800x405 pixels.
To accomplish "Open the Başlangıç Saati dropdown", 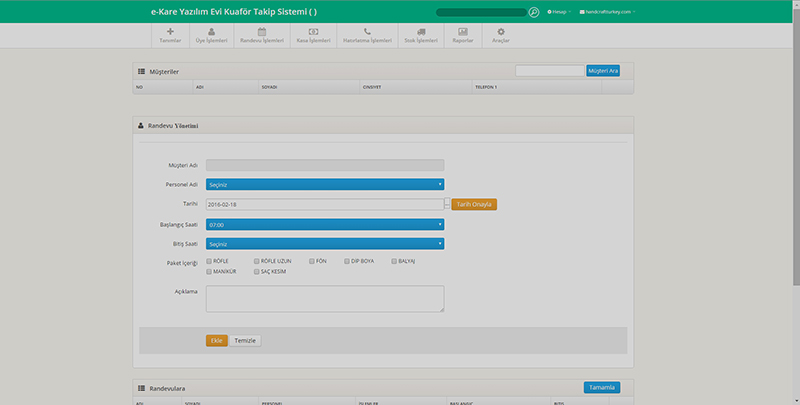I will tap(325, 224).
